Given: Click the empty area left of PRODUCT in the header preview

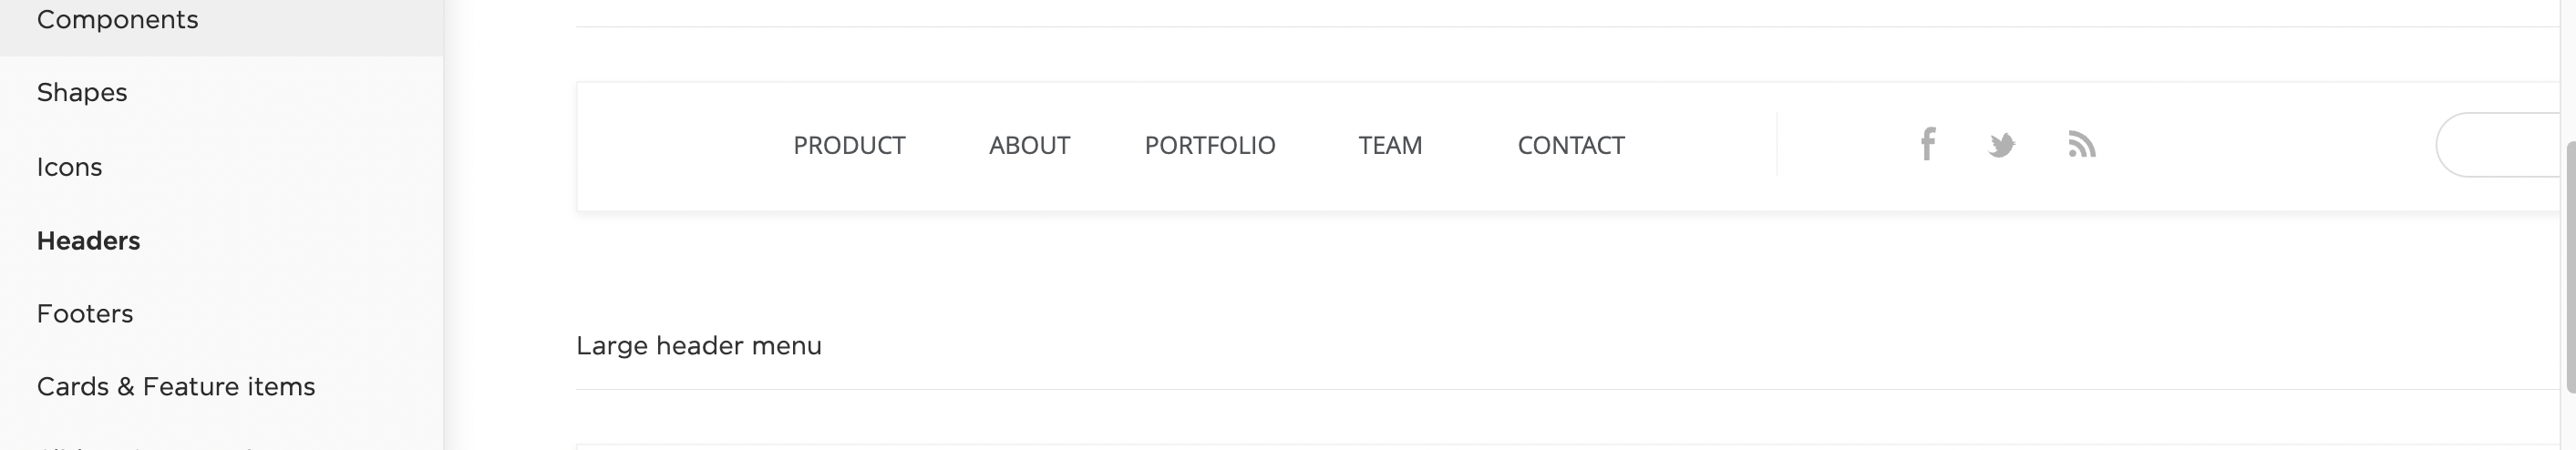Looking at the screenshot, I should (680, 146).
